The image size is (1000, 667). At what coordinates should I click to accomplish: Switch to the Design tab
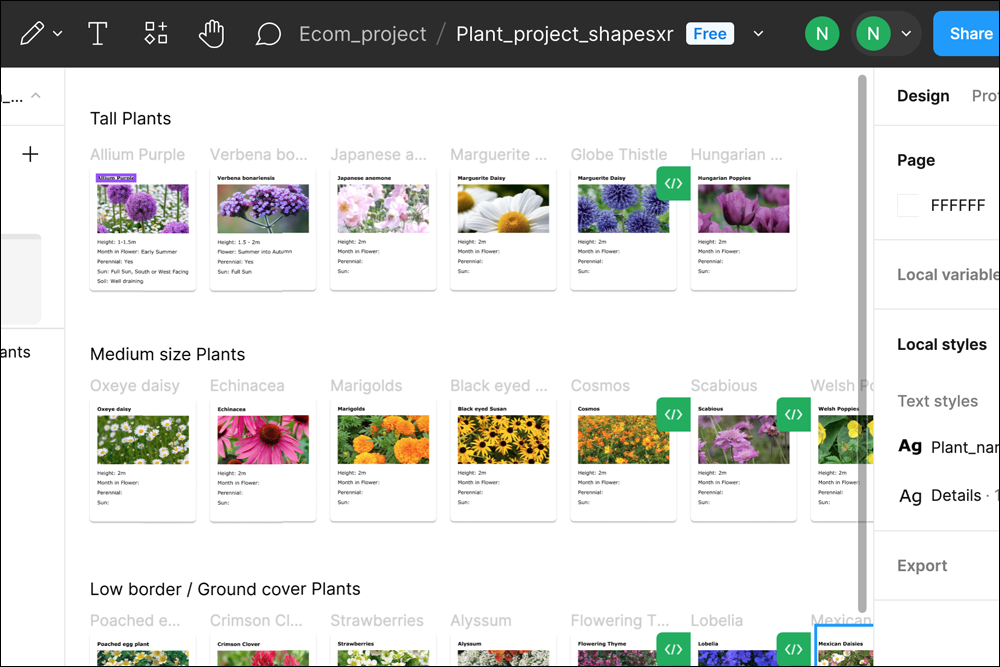coord(922,96)
